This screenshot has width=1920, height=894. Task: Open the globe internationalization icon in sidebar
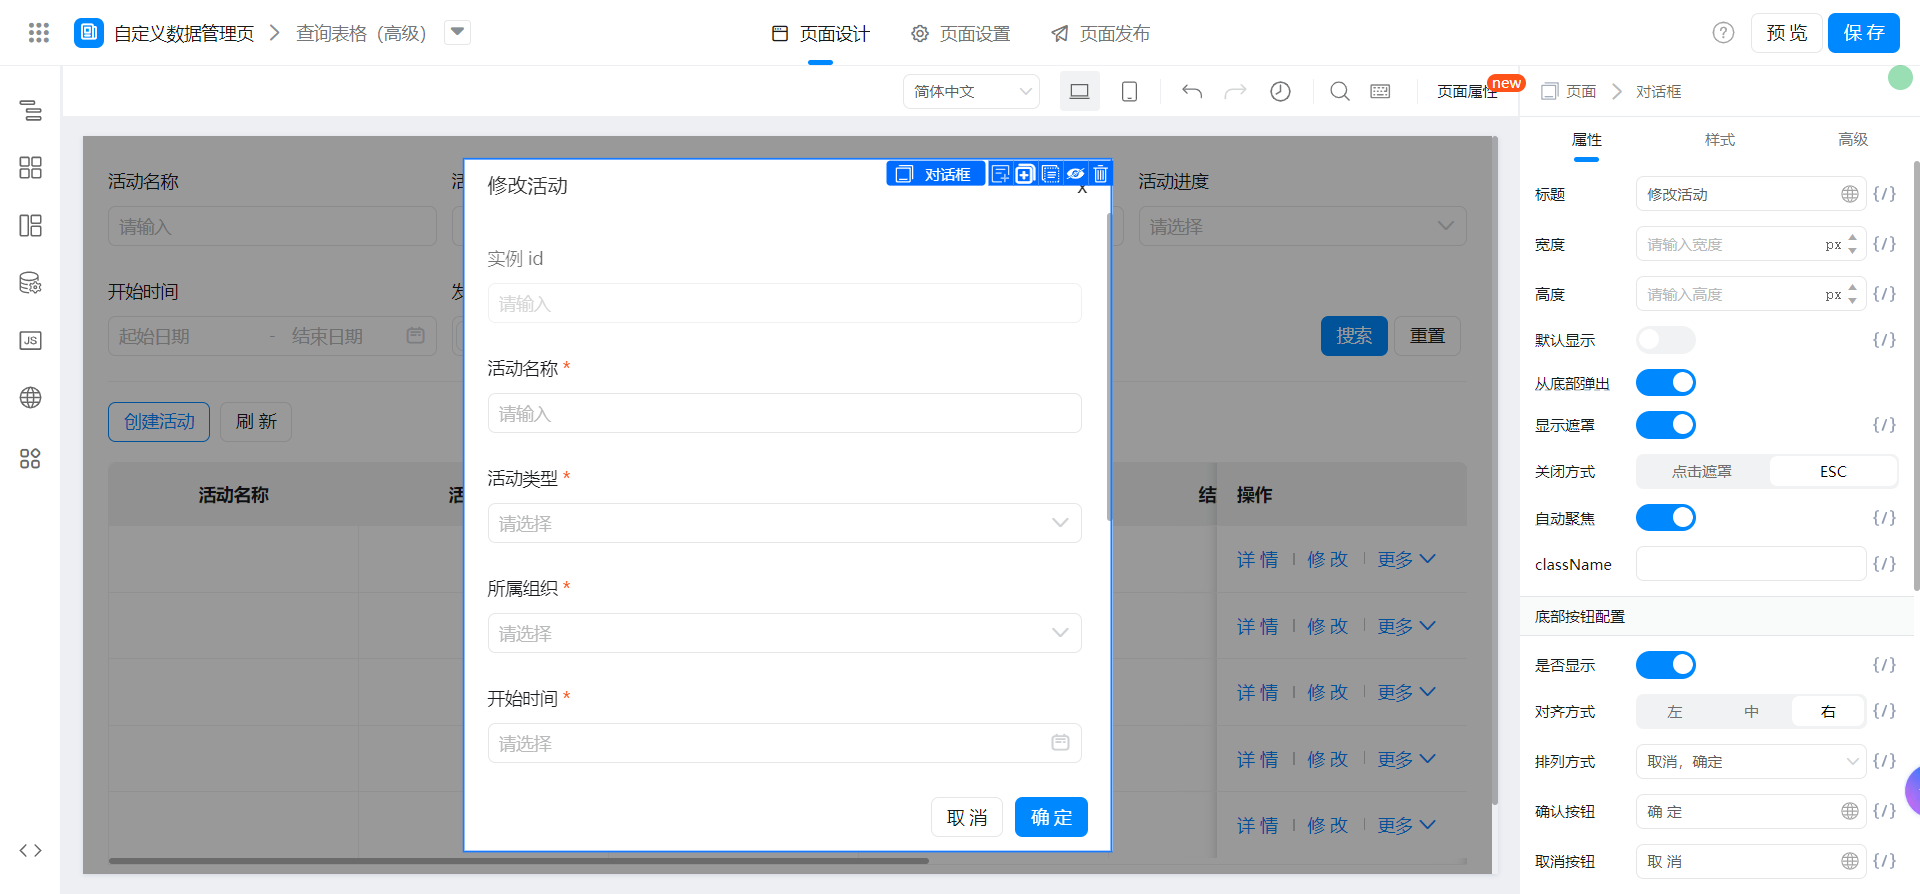pyautogui.click(x=31, y=398)
